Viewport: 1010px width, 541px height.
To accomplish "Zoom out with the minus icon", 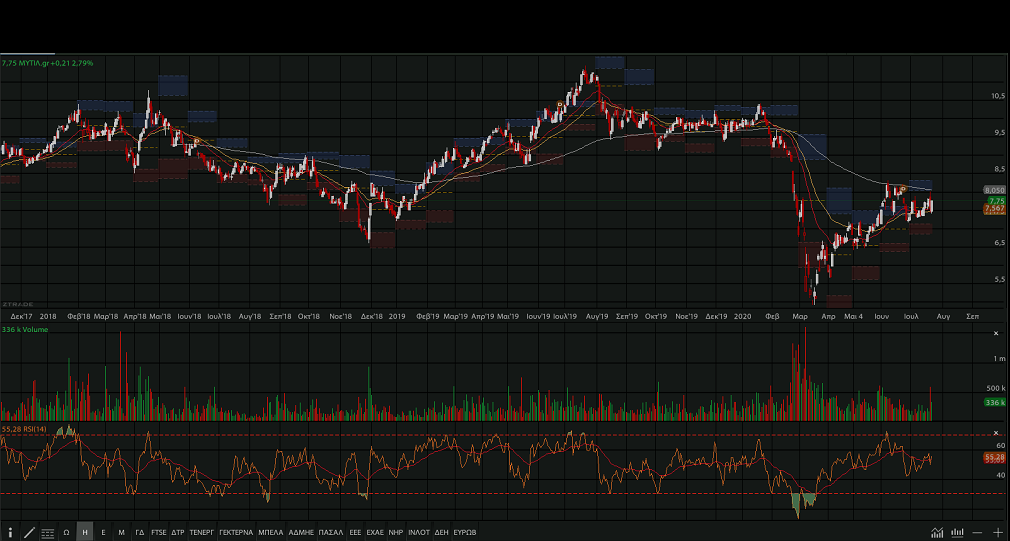I will pos(978,532).
